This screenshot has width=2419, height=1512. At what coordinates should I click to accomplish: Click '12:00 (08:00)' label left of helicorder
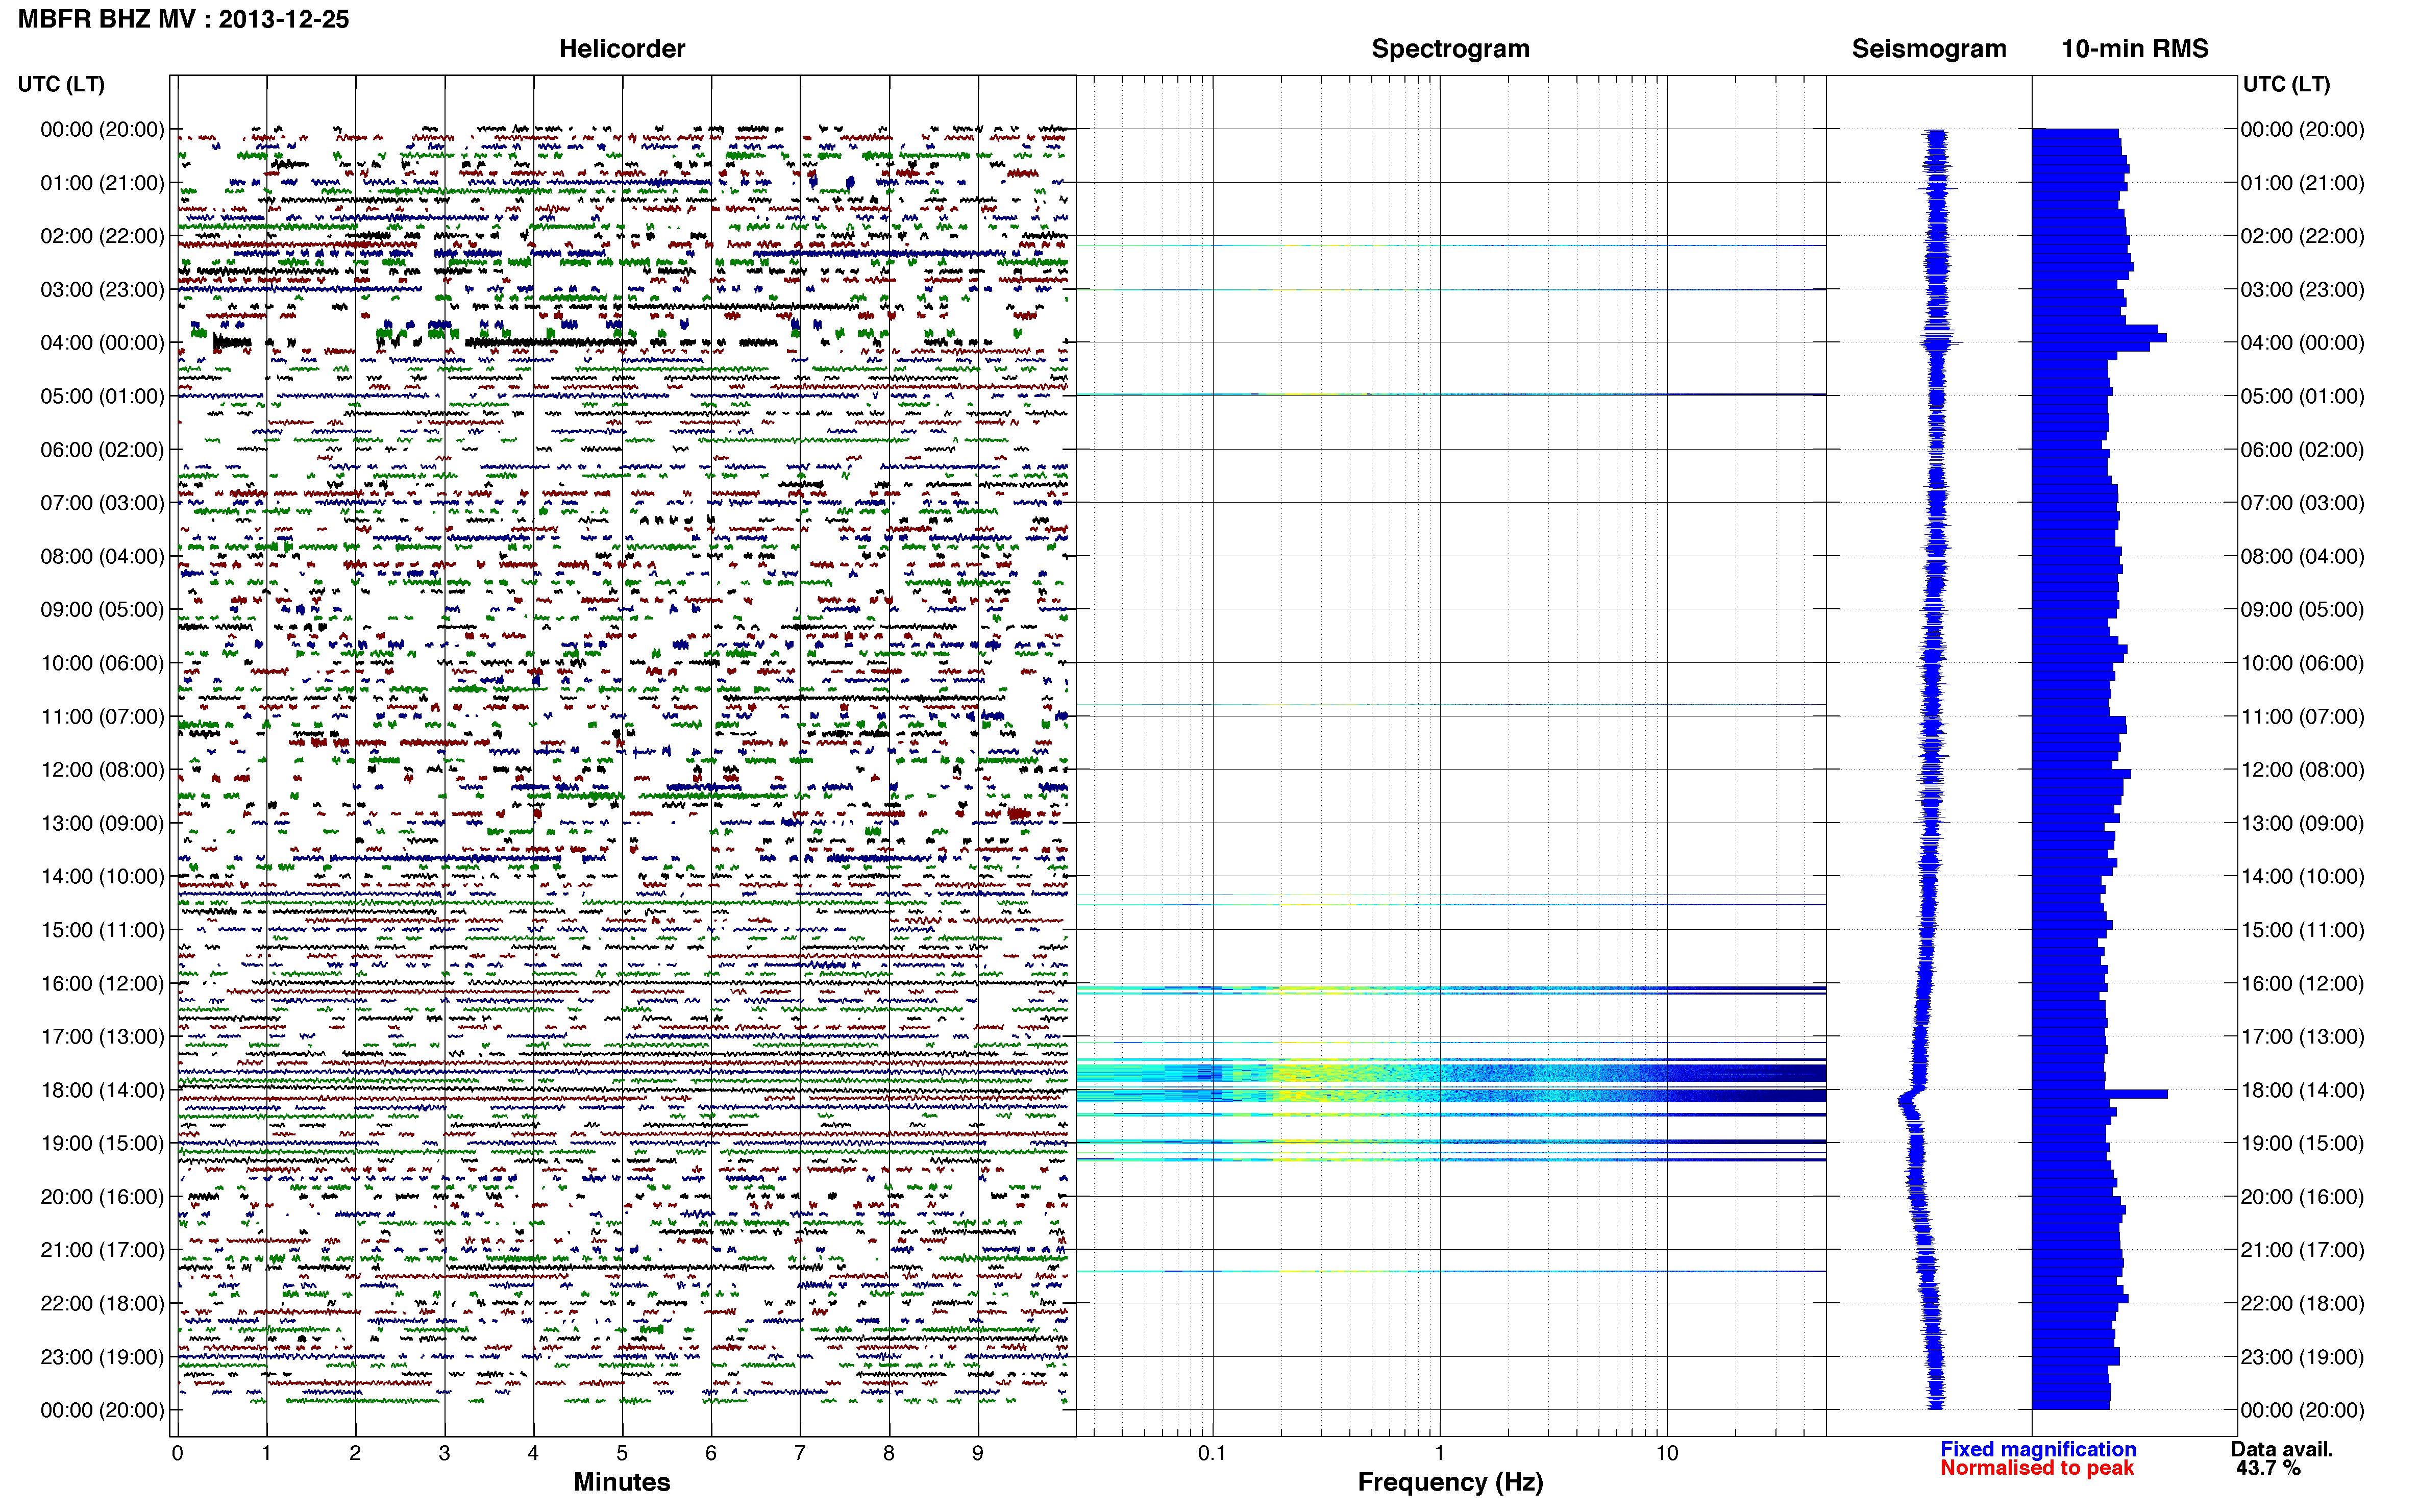[102, 769]
